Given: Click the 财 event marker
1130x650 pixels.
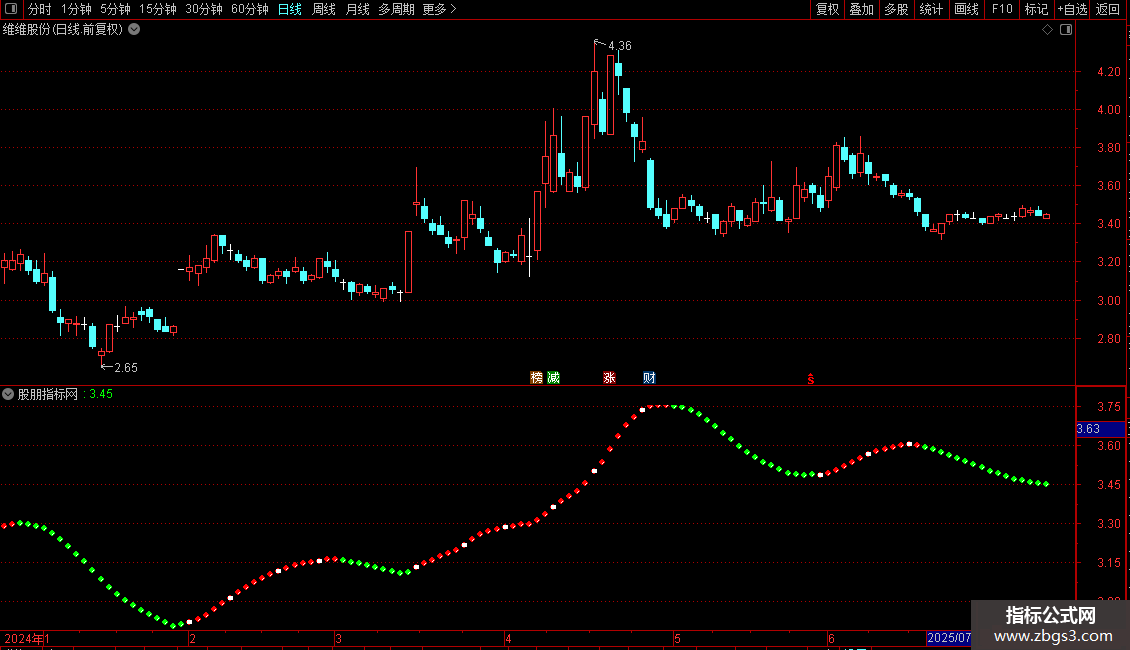Looking at the screenshot, I should coord(649,378).
